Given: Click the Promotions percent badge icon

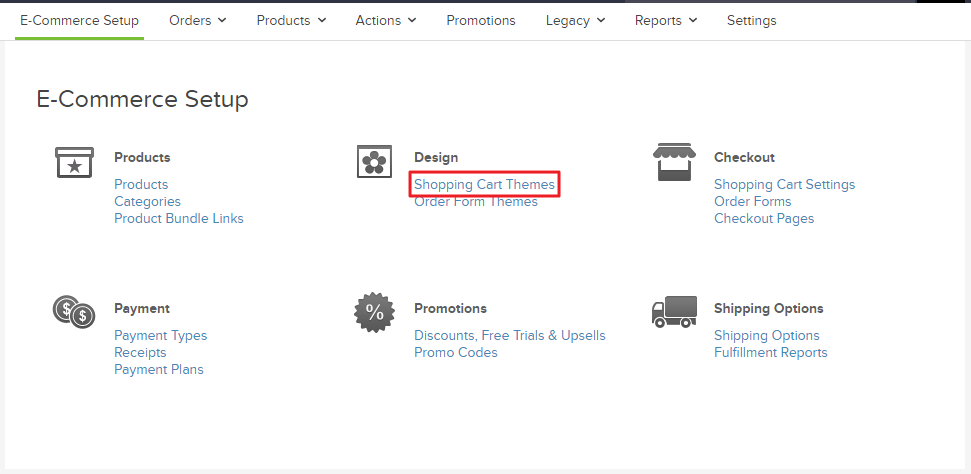Looking at the screenshot, I should pos(374,313).
